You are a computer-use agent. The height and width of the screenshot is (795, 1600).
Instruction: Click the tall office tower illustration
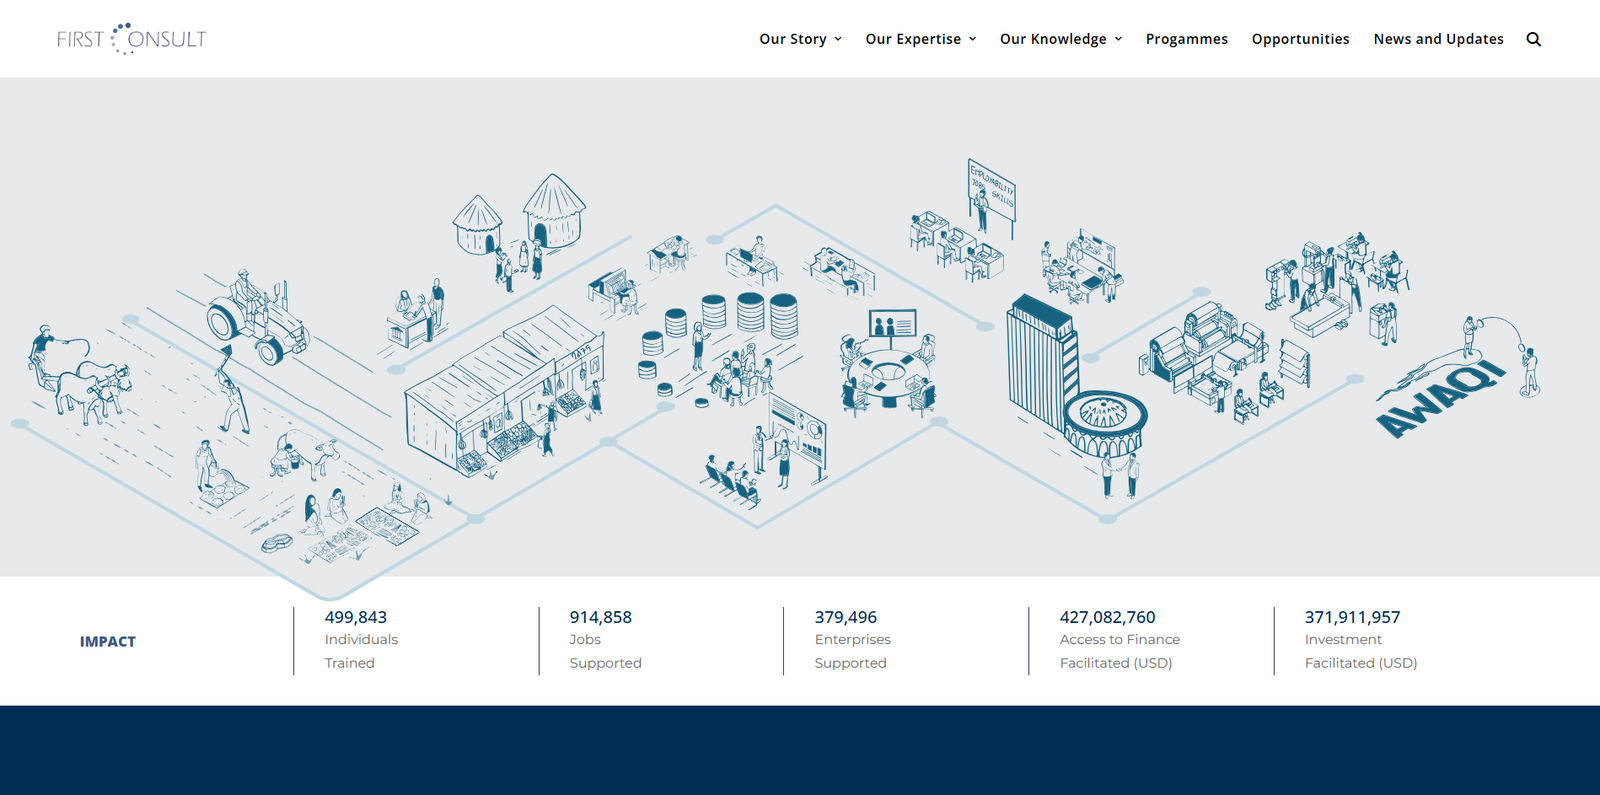point(1040,360)
